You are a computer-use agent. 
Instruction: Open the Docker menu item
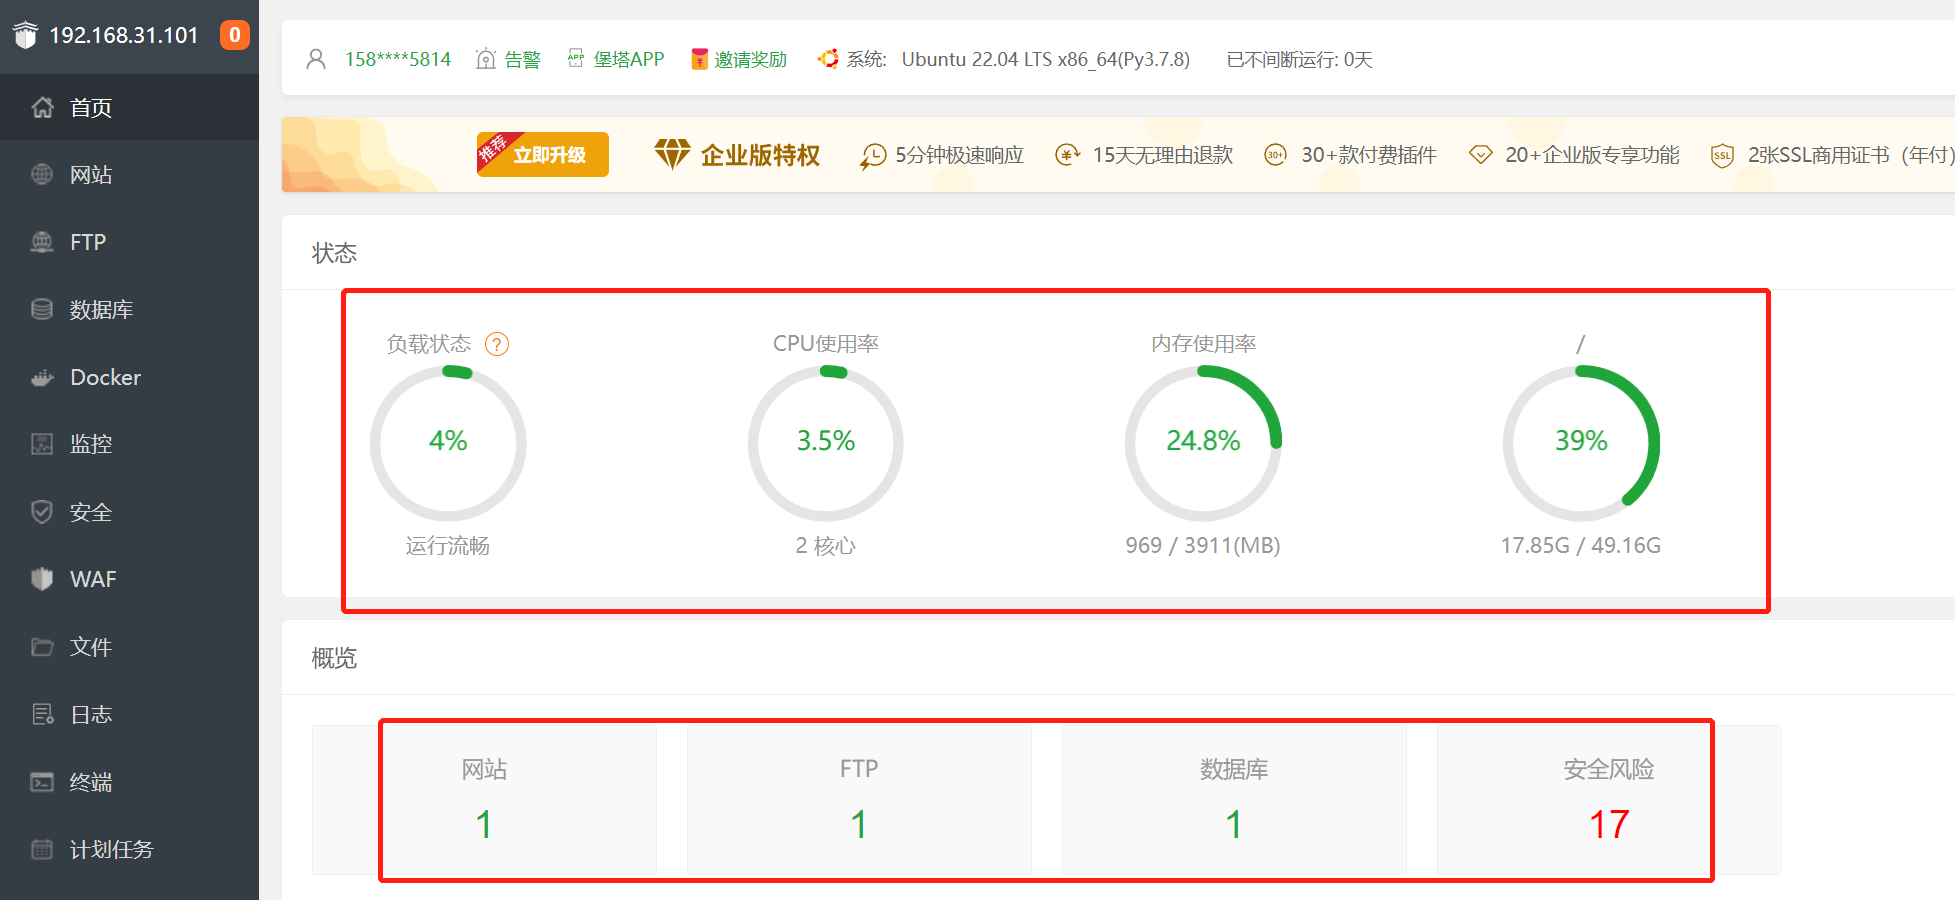tap(129, 377)
